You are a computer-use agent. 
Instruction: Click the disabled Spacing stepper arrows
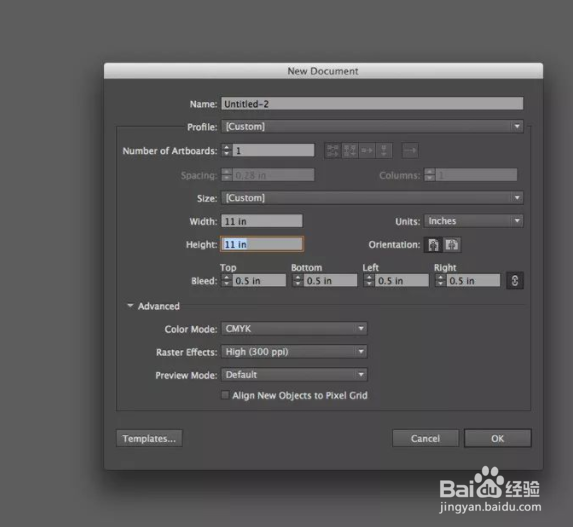click(x=227, y=175)
